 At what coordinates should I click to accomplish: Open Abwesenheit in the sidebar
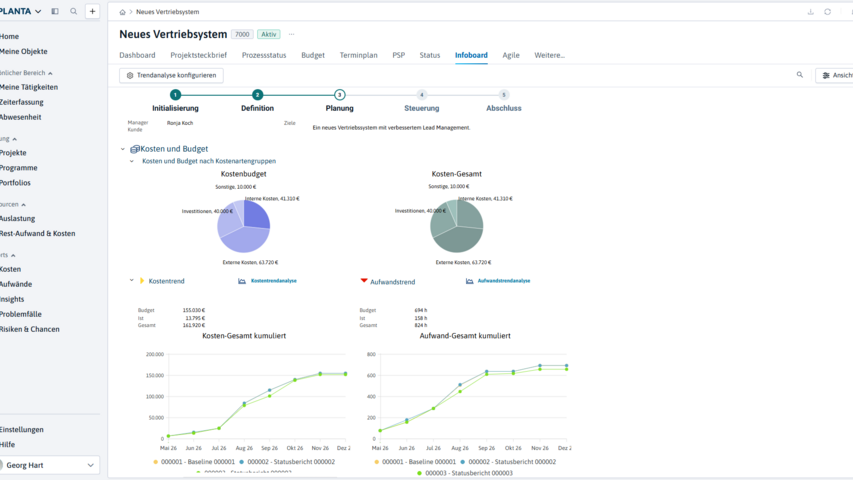[x=21, y=117]
